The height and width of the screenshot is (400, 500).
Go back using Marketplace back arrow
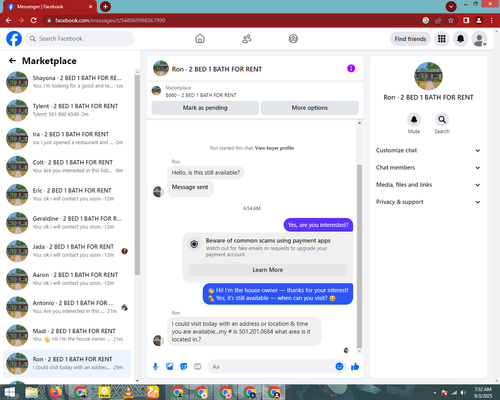(12, 61)
